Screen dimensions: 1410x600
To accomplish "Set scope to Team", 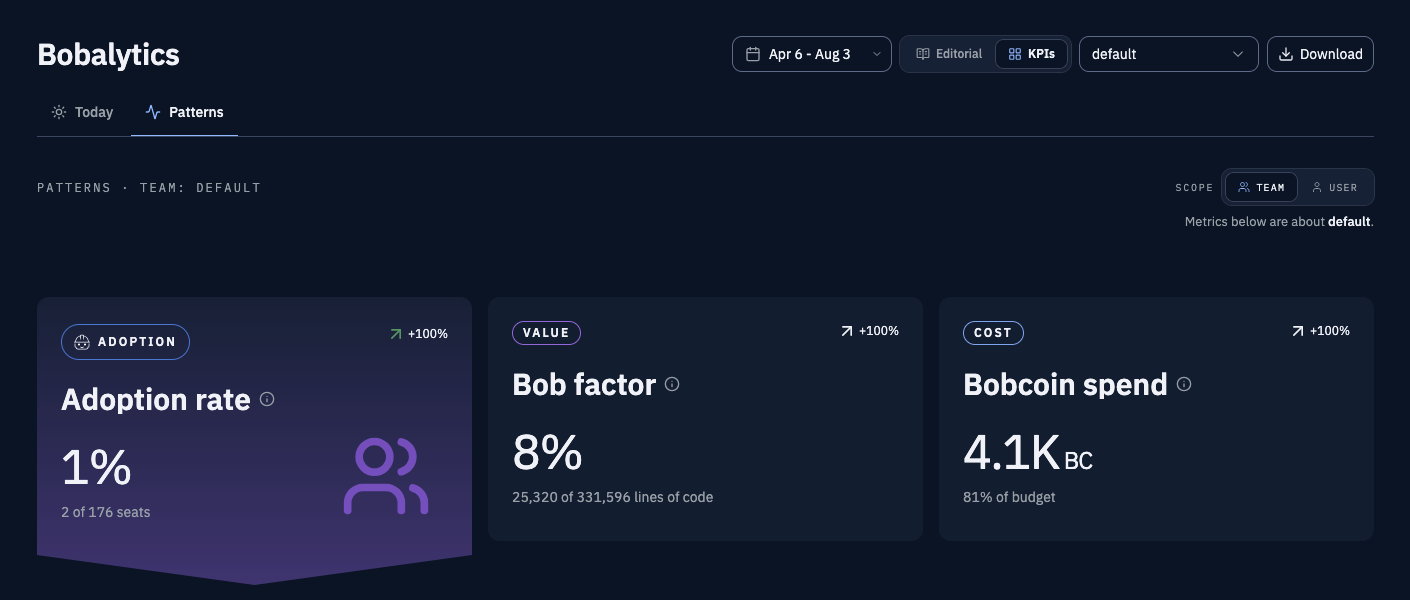I will pyautogui.click(x=1261, y=187).
